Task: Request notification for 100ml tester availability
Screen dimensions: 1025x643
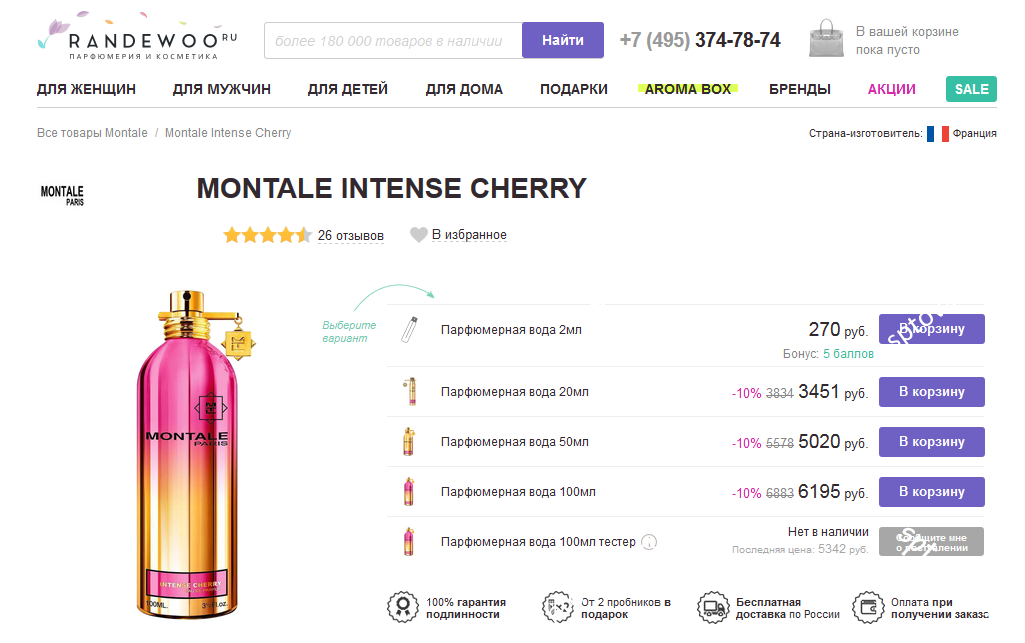Action: coord(932,542)
